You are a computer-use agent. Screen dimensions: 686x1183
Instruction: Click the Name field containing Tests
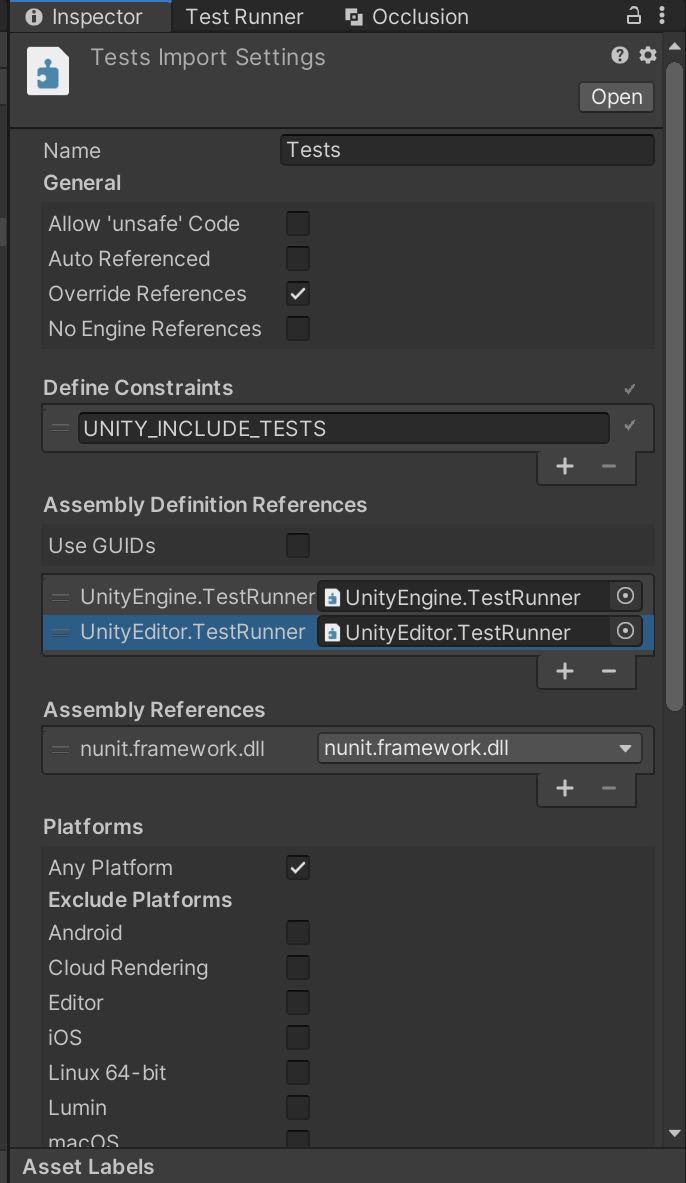click(466, 150)
